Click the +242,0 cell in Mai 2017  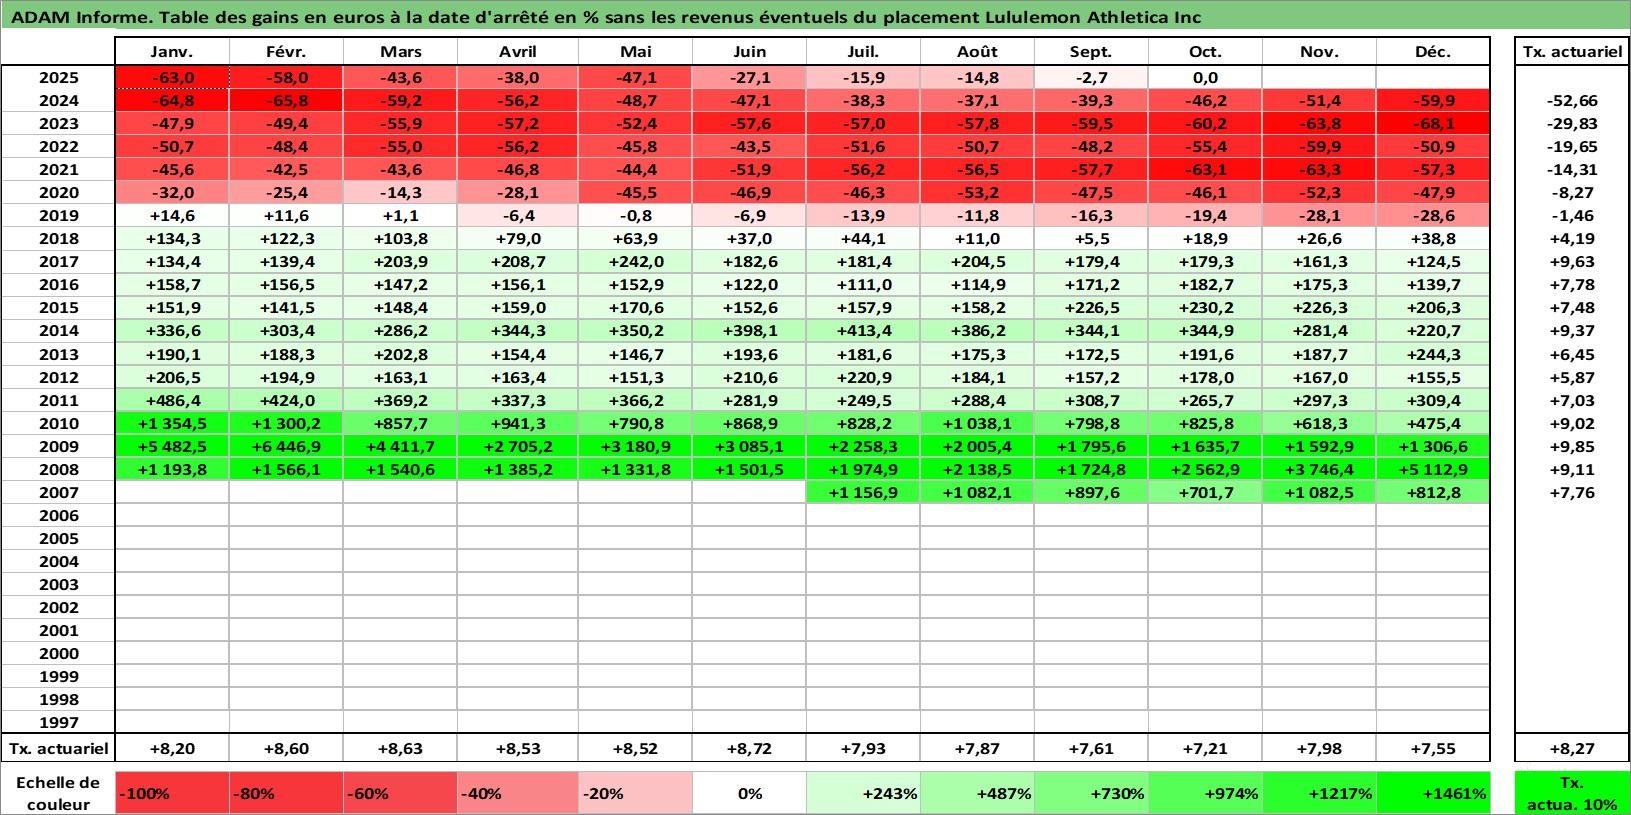point(636,261)
